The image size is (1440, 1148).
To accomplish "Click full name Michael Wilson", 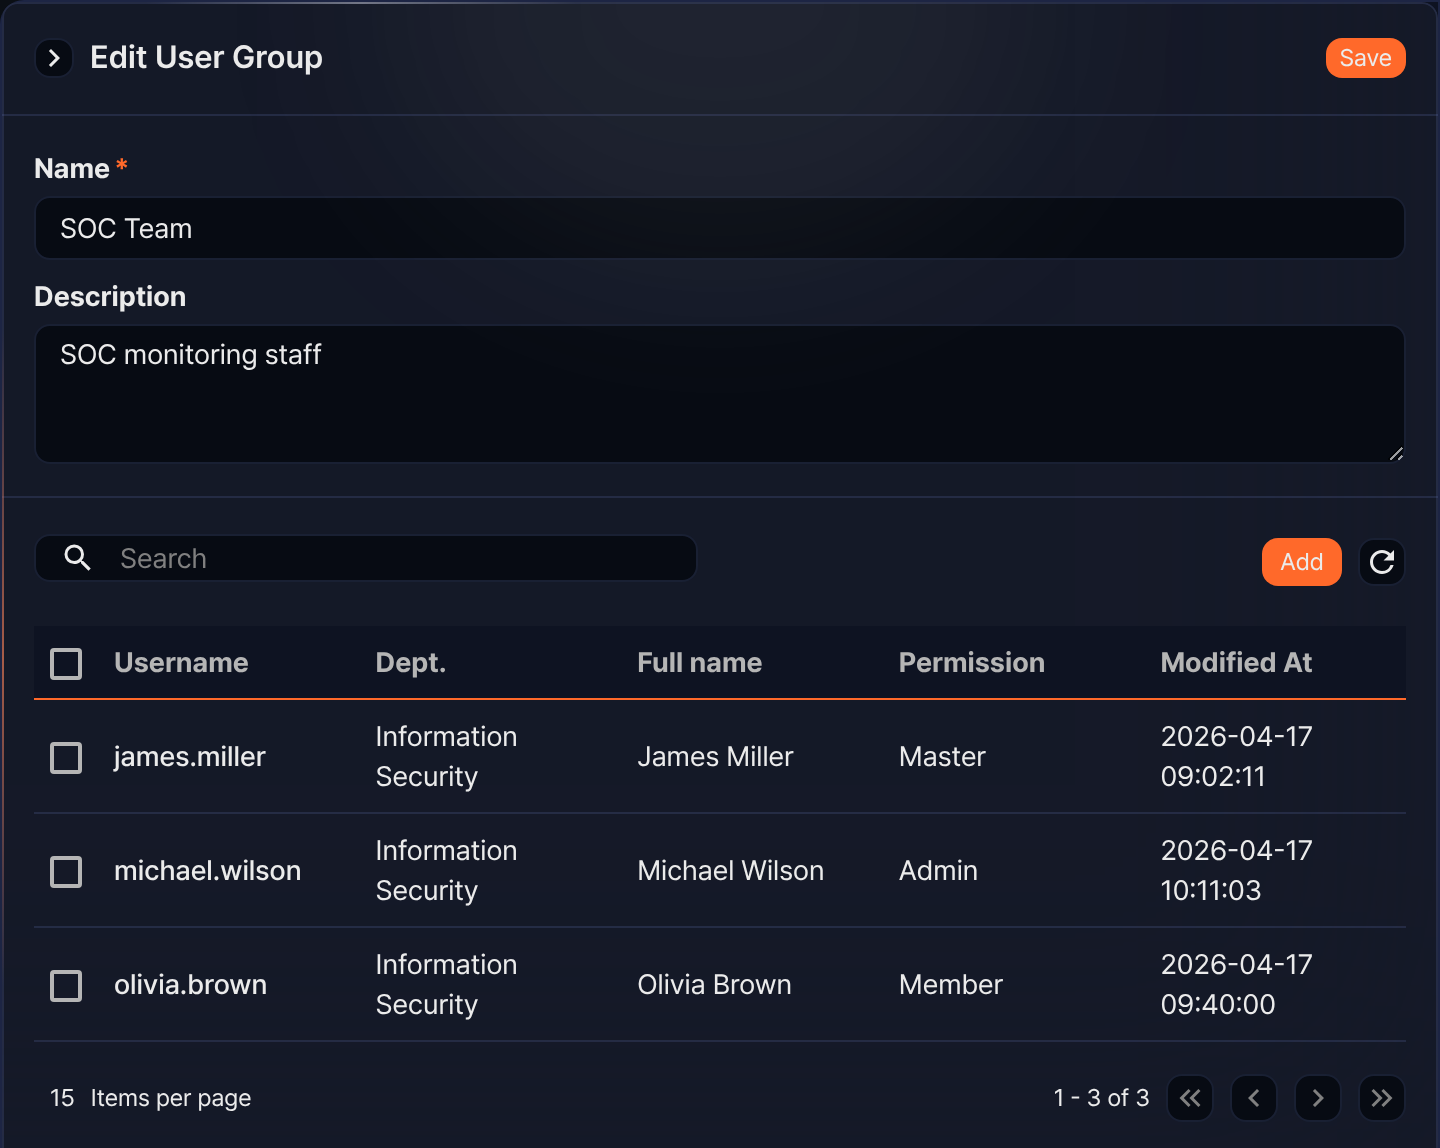I will (x=731, y=870).
